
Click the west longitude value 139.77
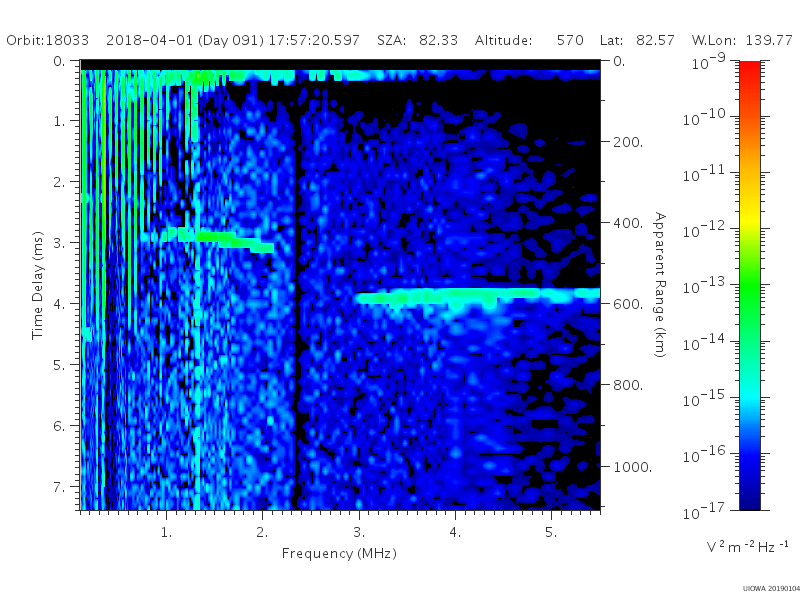(x=769, y=40)
